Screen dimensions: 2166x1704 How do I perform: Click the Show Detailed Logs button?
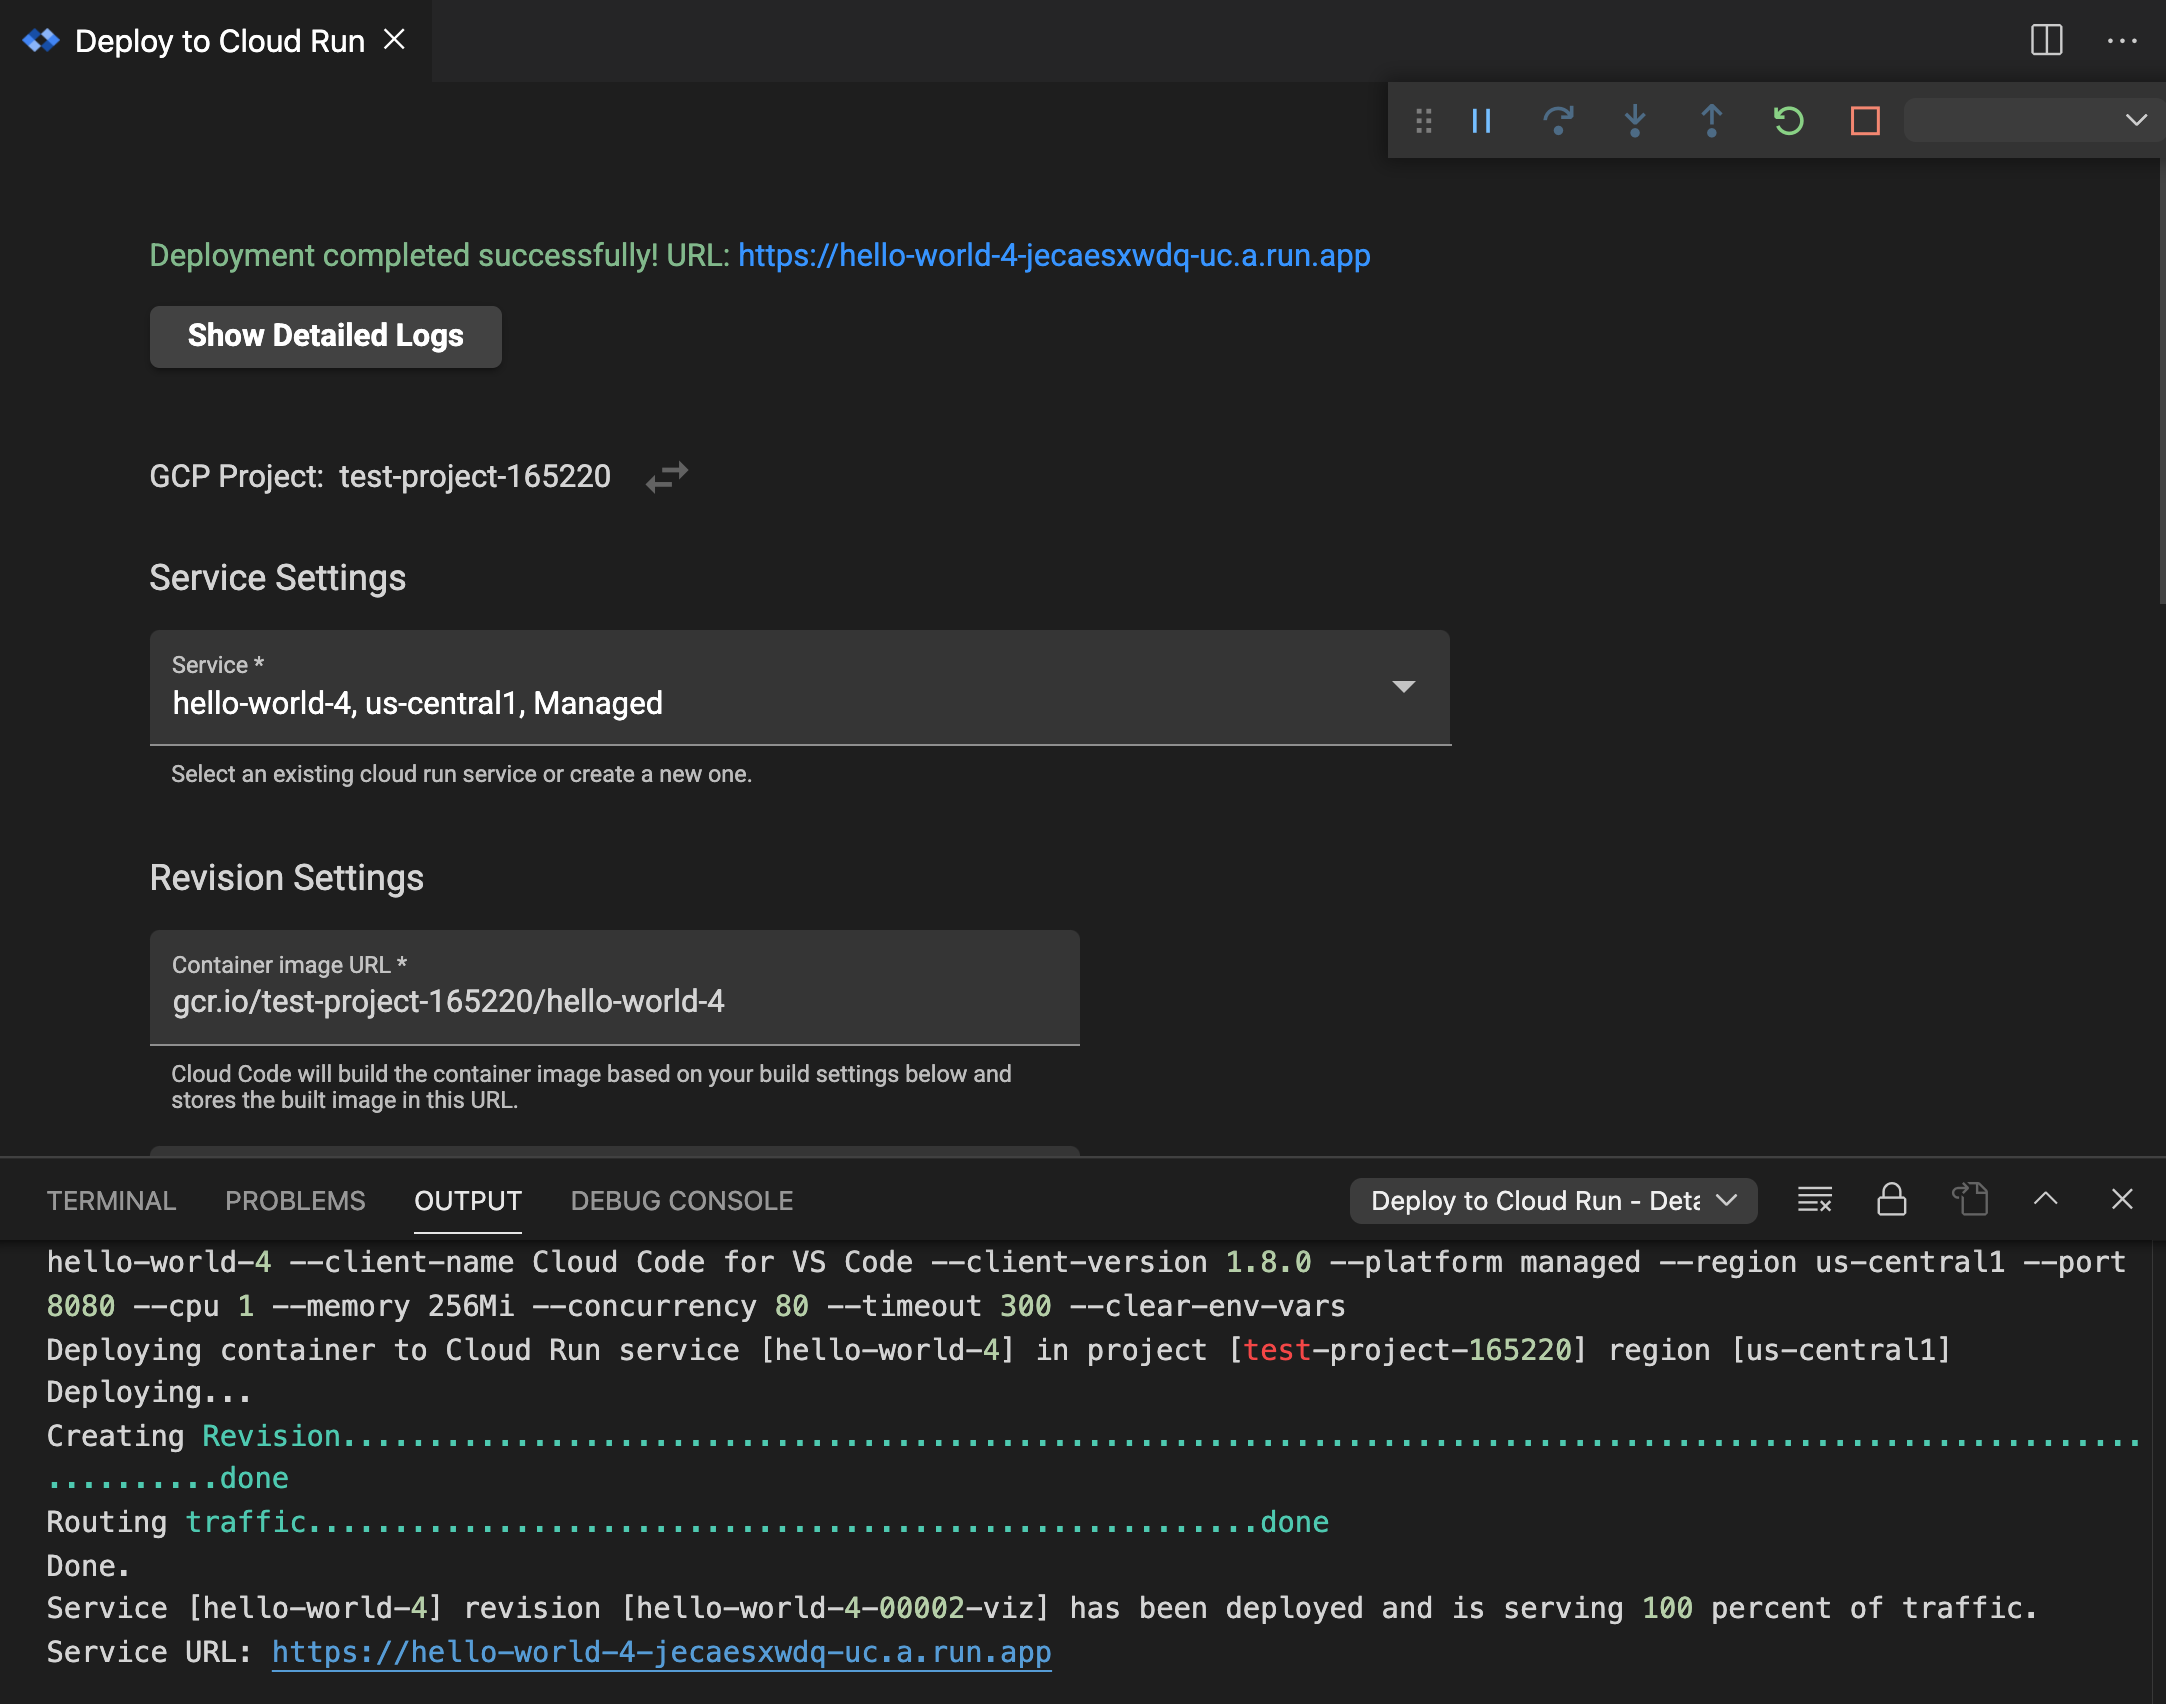click(x=325, y=334)
